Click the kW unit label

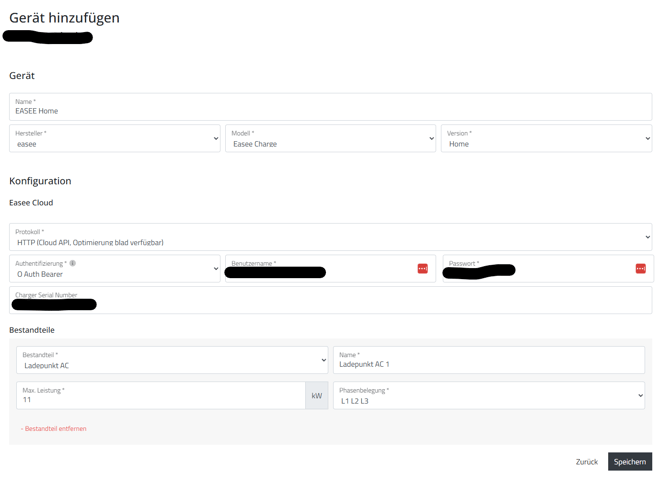[317, 396]
